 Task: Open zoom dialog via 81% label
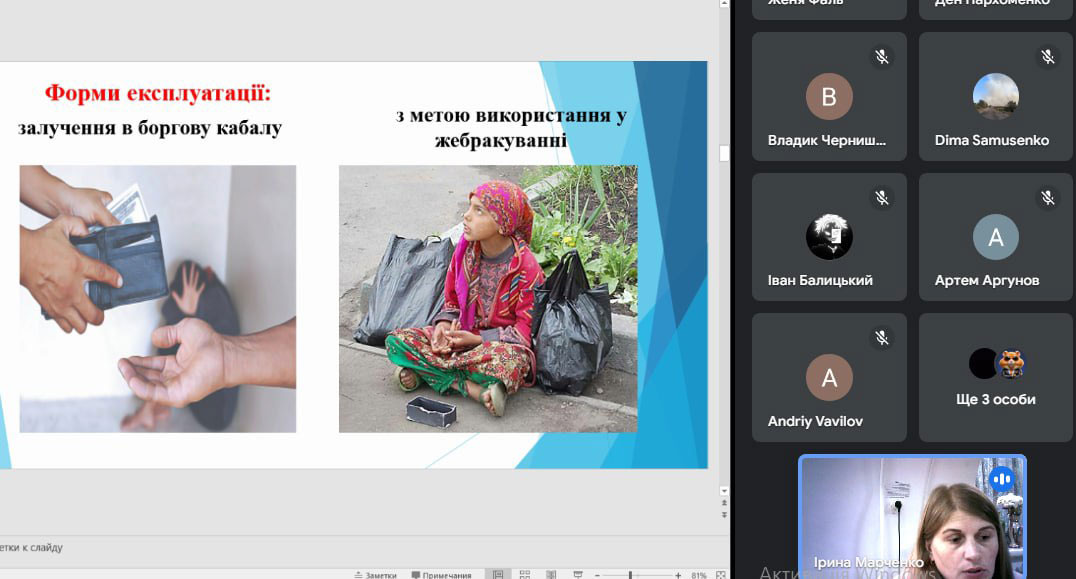699,575
